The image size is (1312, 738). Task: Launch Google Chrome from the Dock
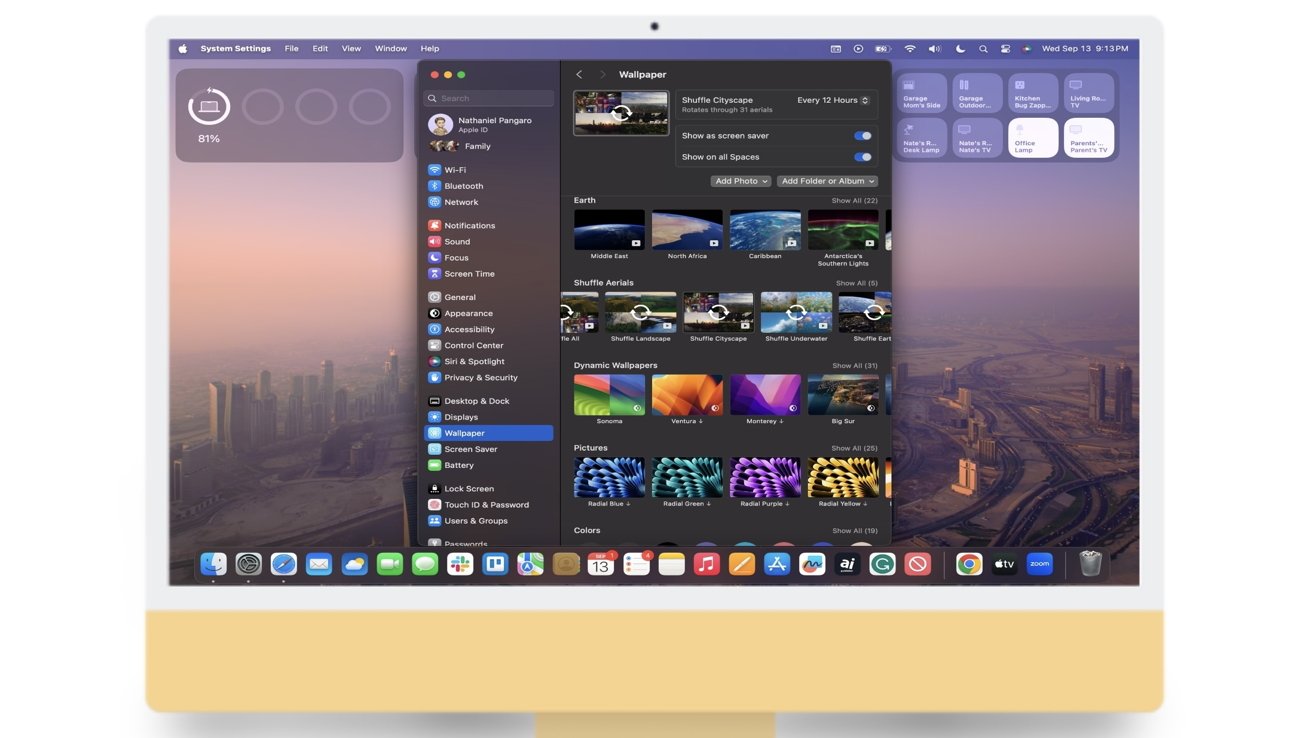[968, 564]
